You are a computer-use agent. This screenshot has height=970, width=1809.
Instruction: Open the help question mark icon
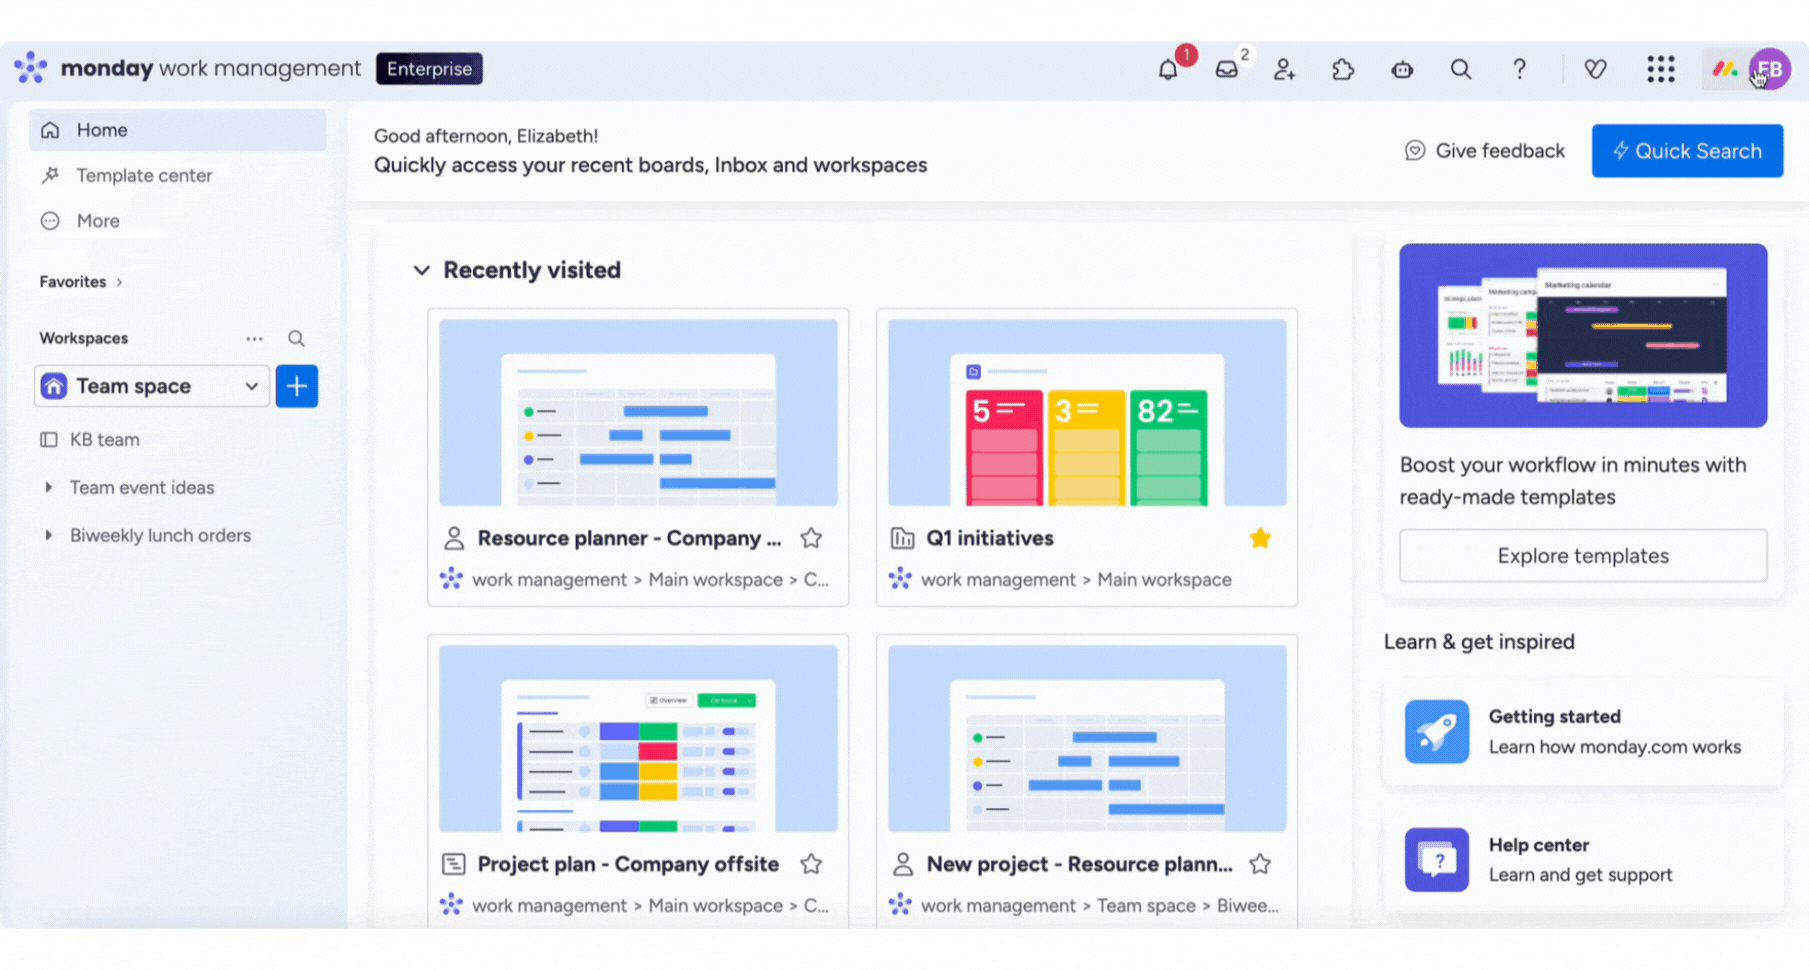point(1519,69)
